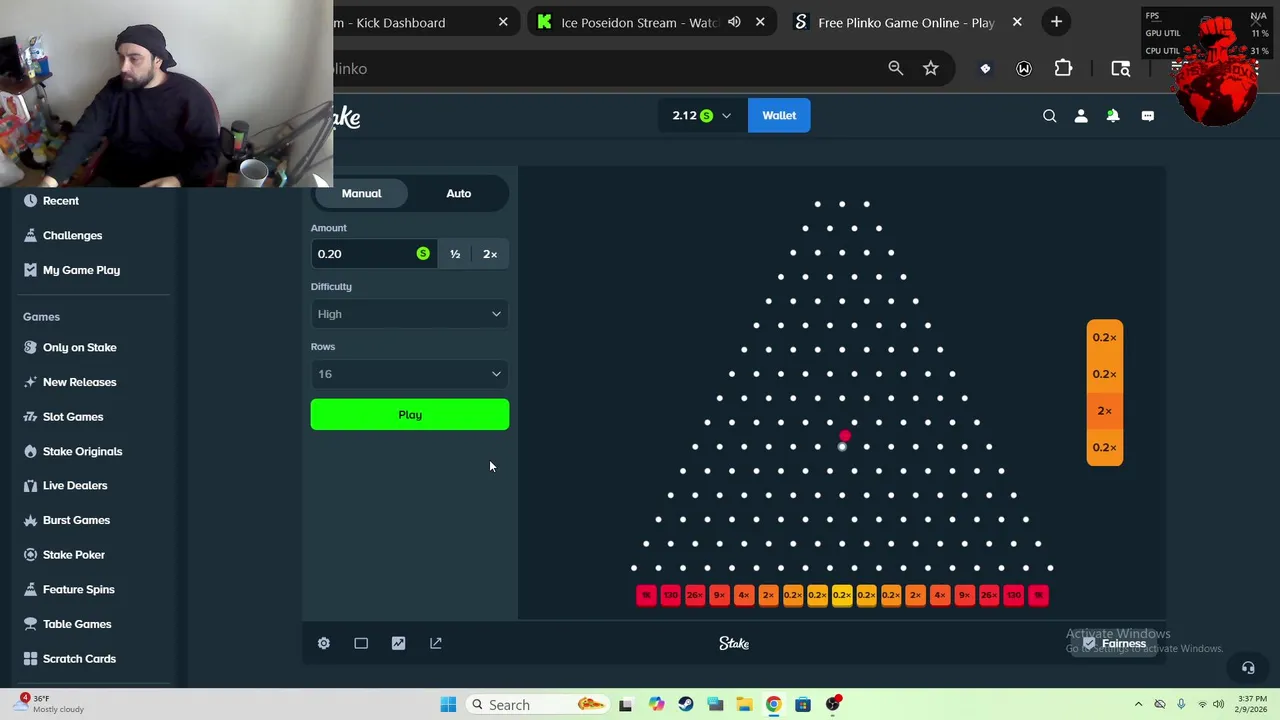Click the green Play button

pyautogui.click(x=410, y=415)
